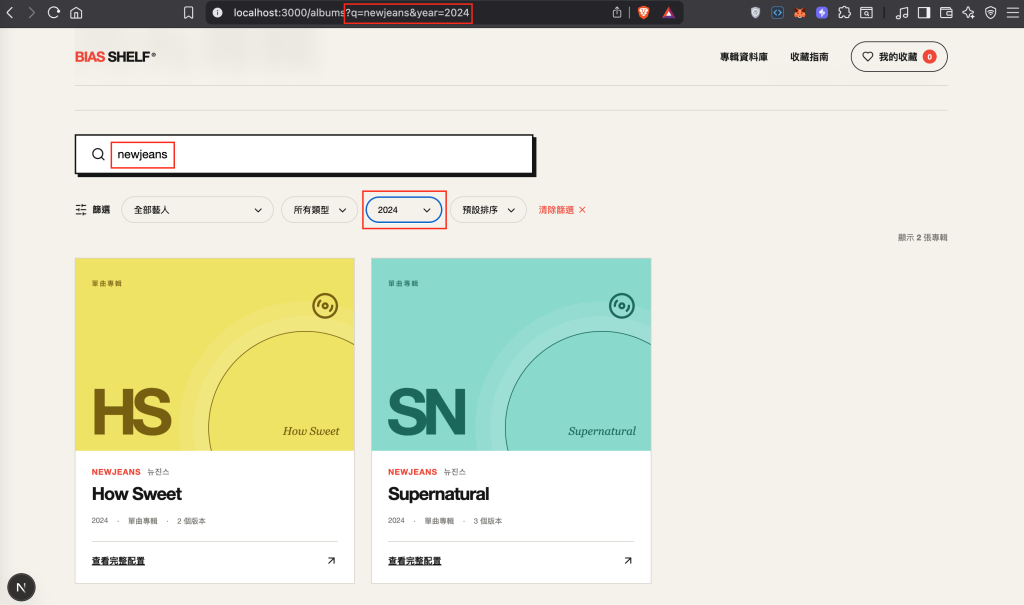Click the BIAS SHELF logo
Screen dimensions: 1024x605
click(x=116, y=57)
